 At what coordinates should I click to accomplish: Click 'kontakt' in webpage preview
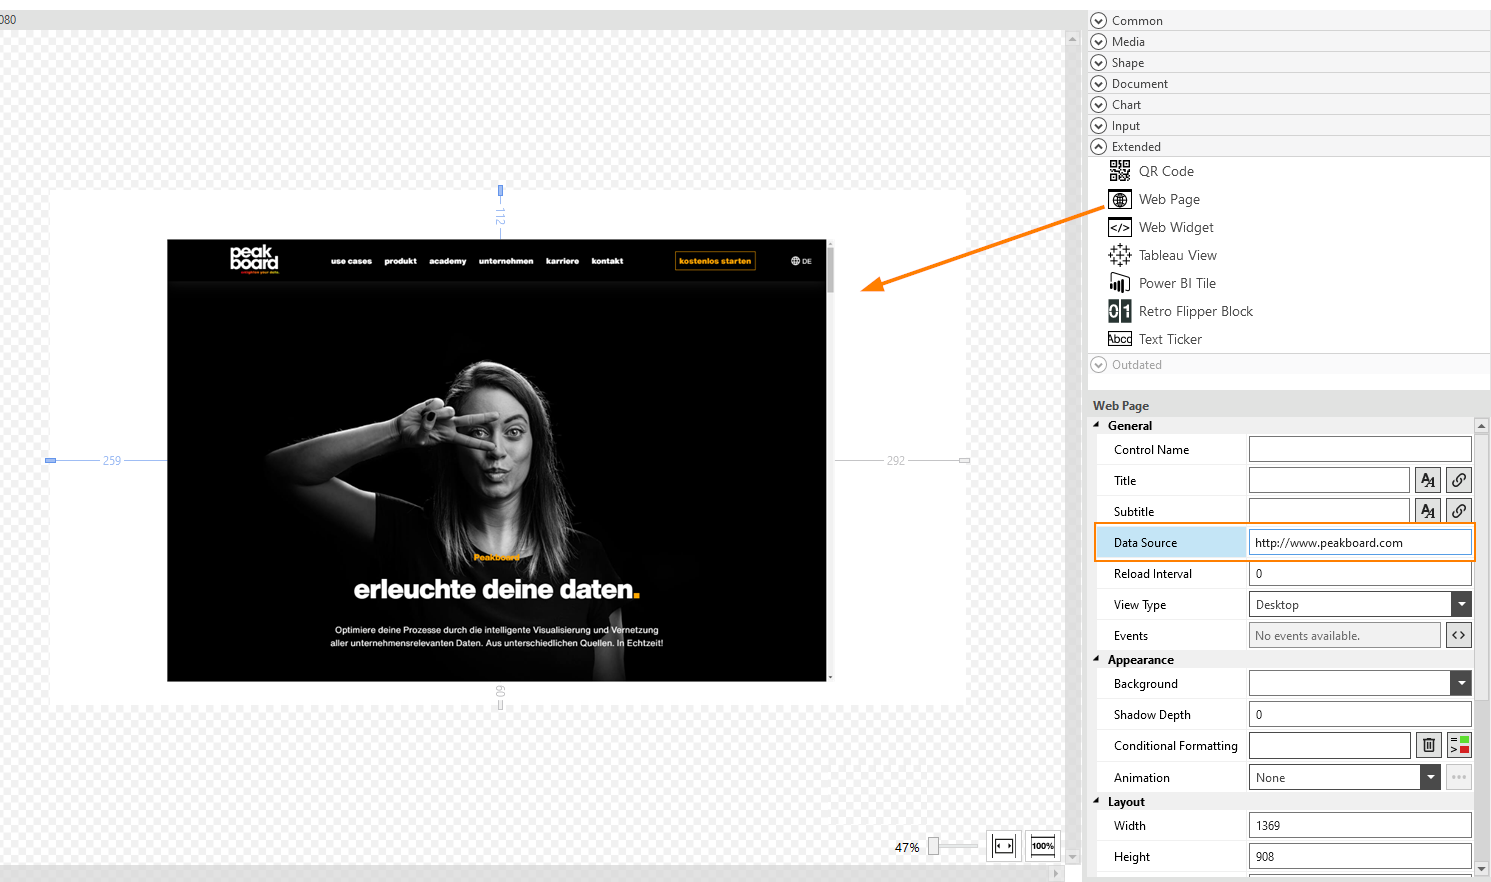607,261
